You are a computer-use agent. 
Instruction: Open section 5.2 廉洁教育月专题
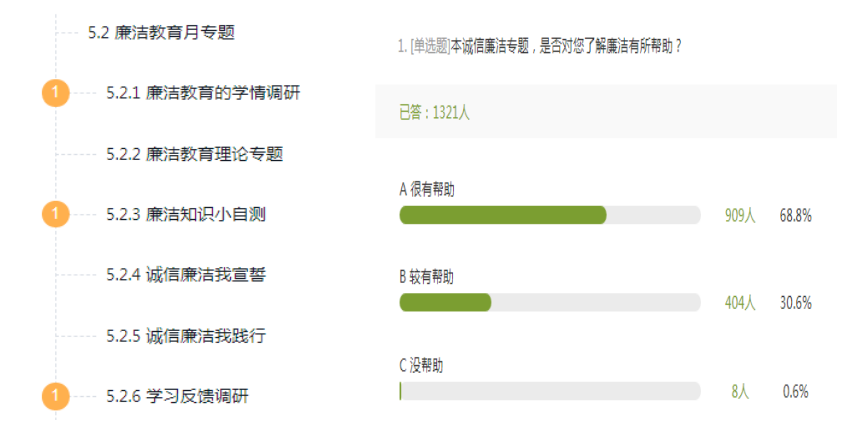coord(161,33)
